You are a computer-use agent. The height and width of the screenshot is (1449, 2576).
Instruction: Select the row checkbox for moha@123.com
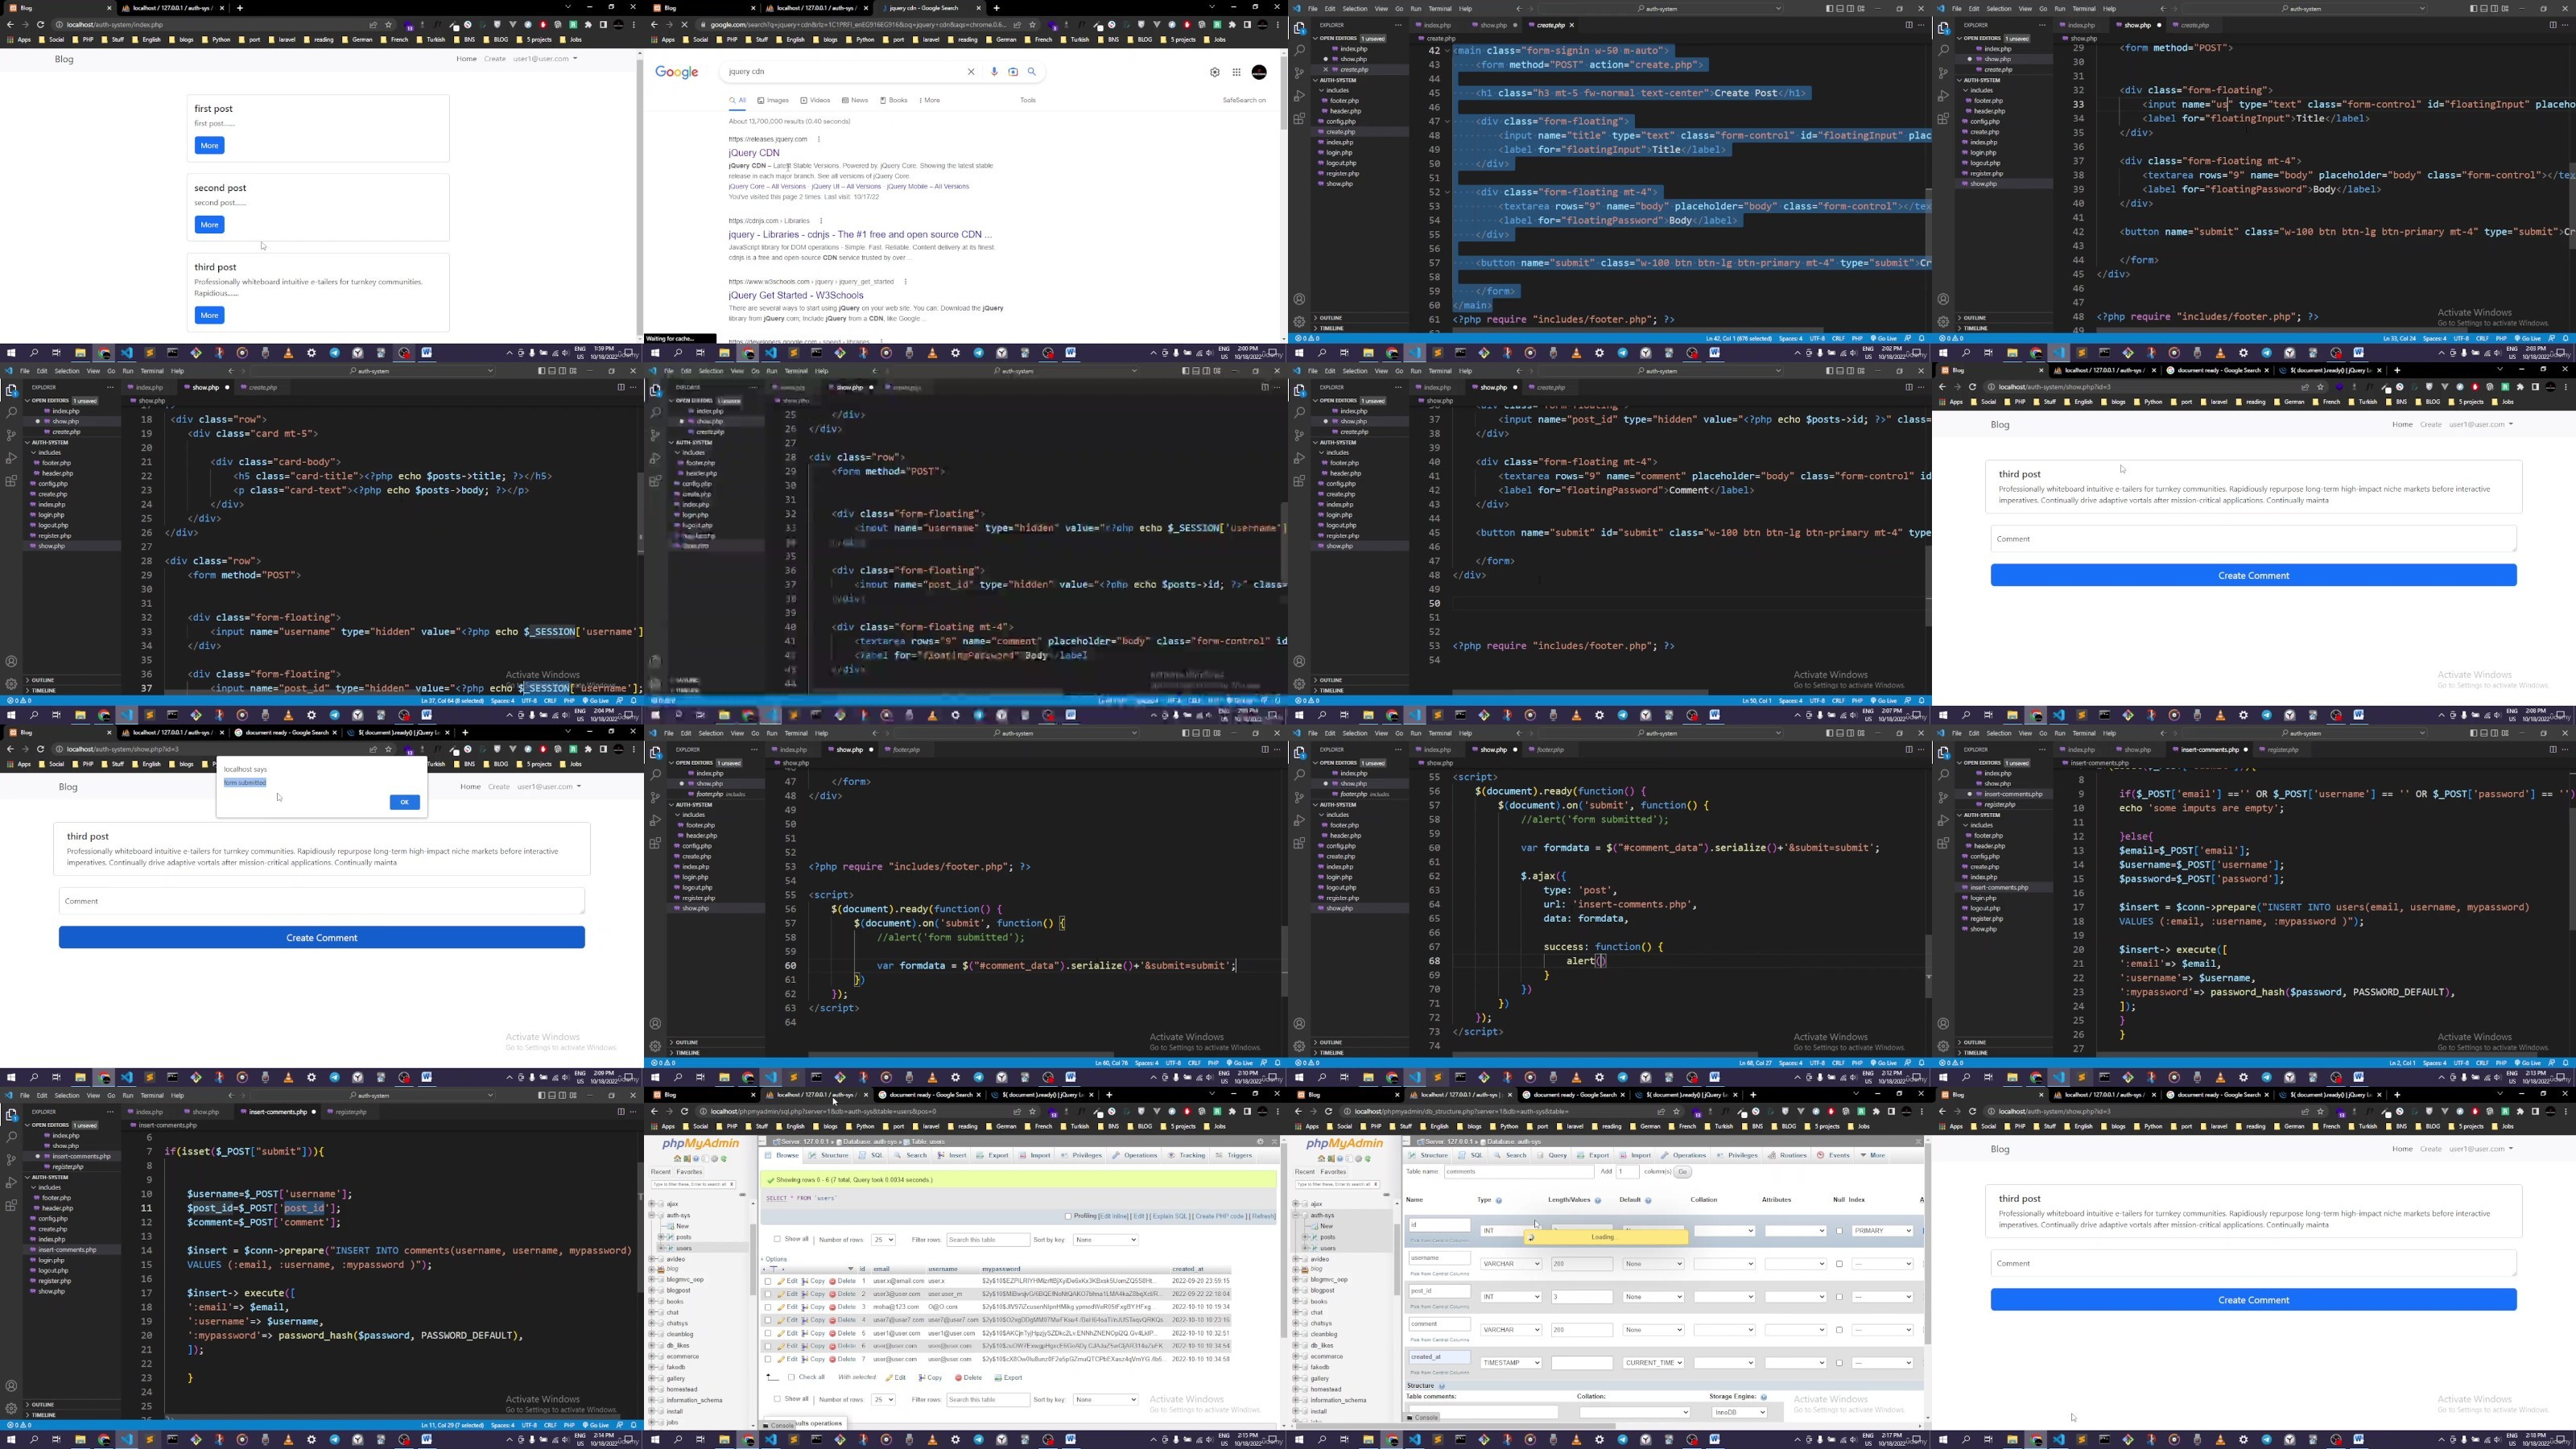(768, 1307)
